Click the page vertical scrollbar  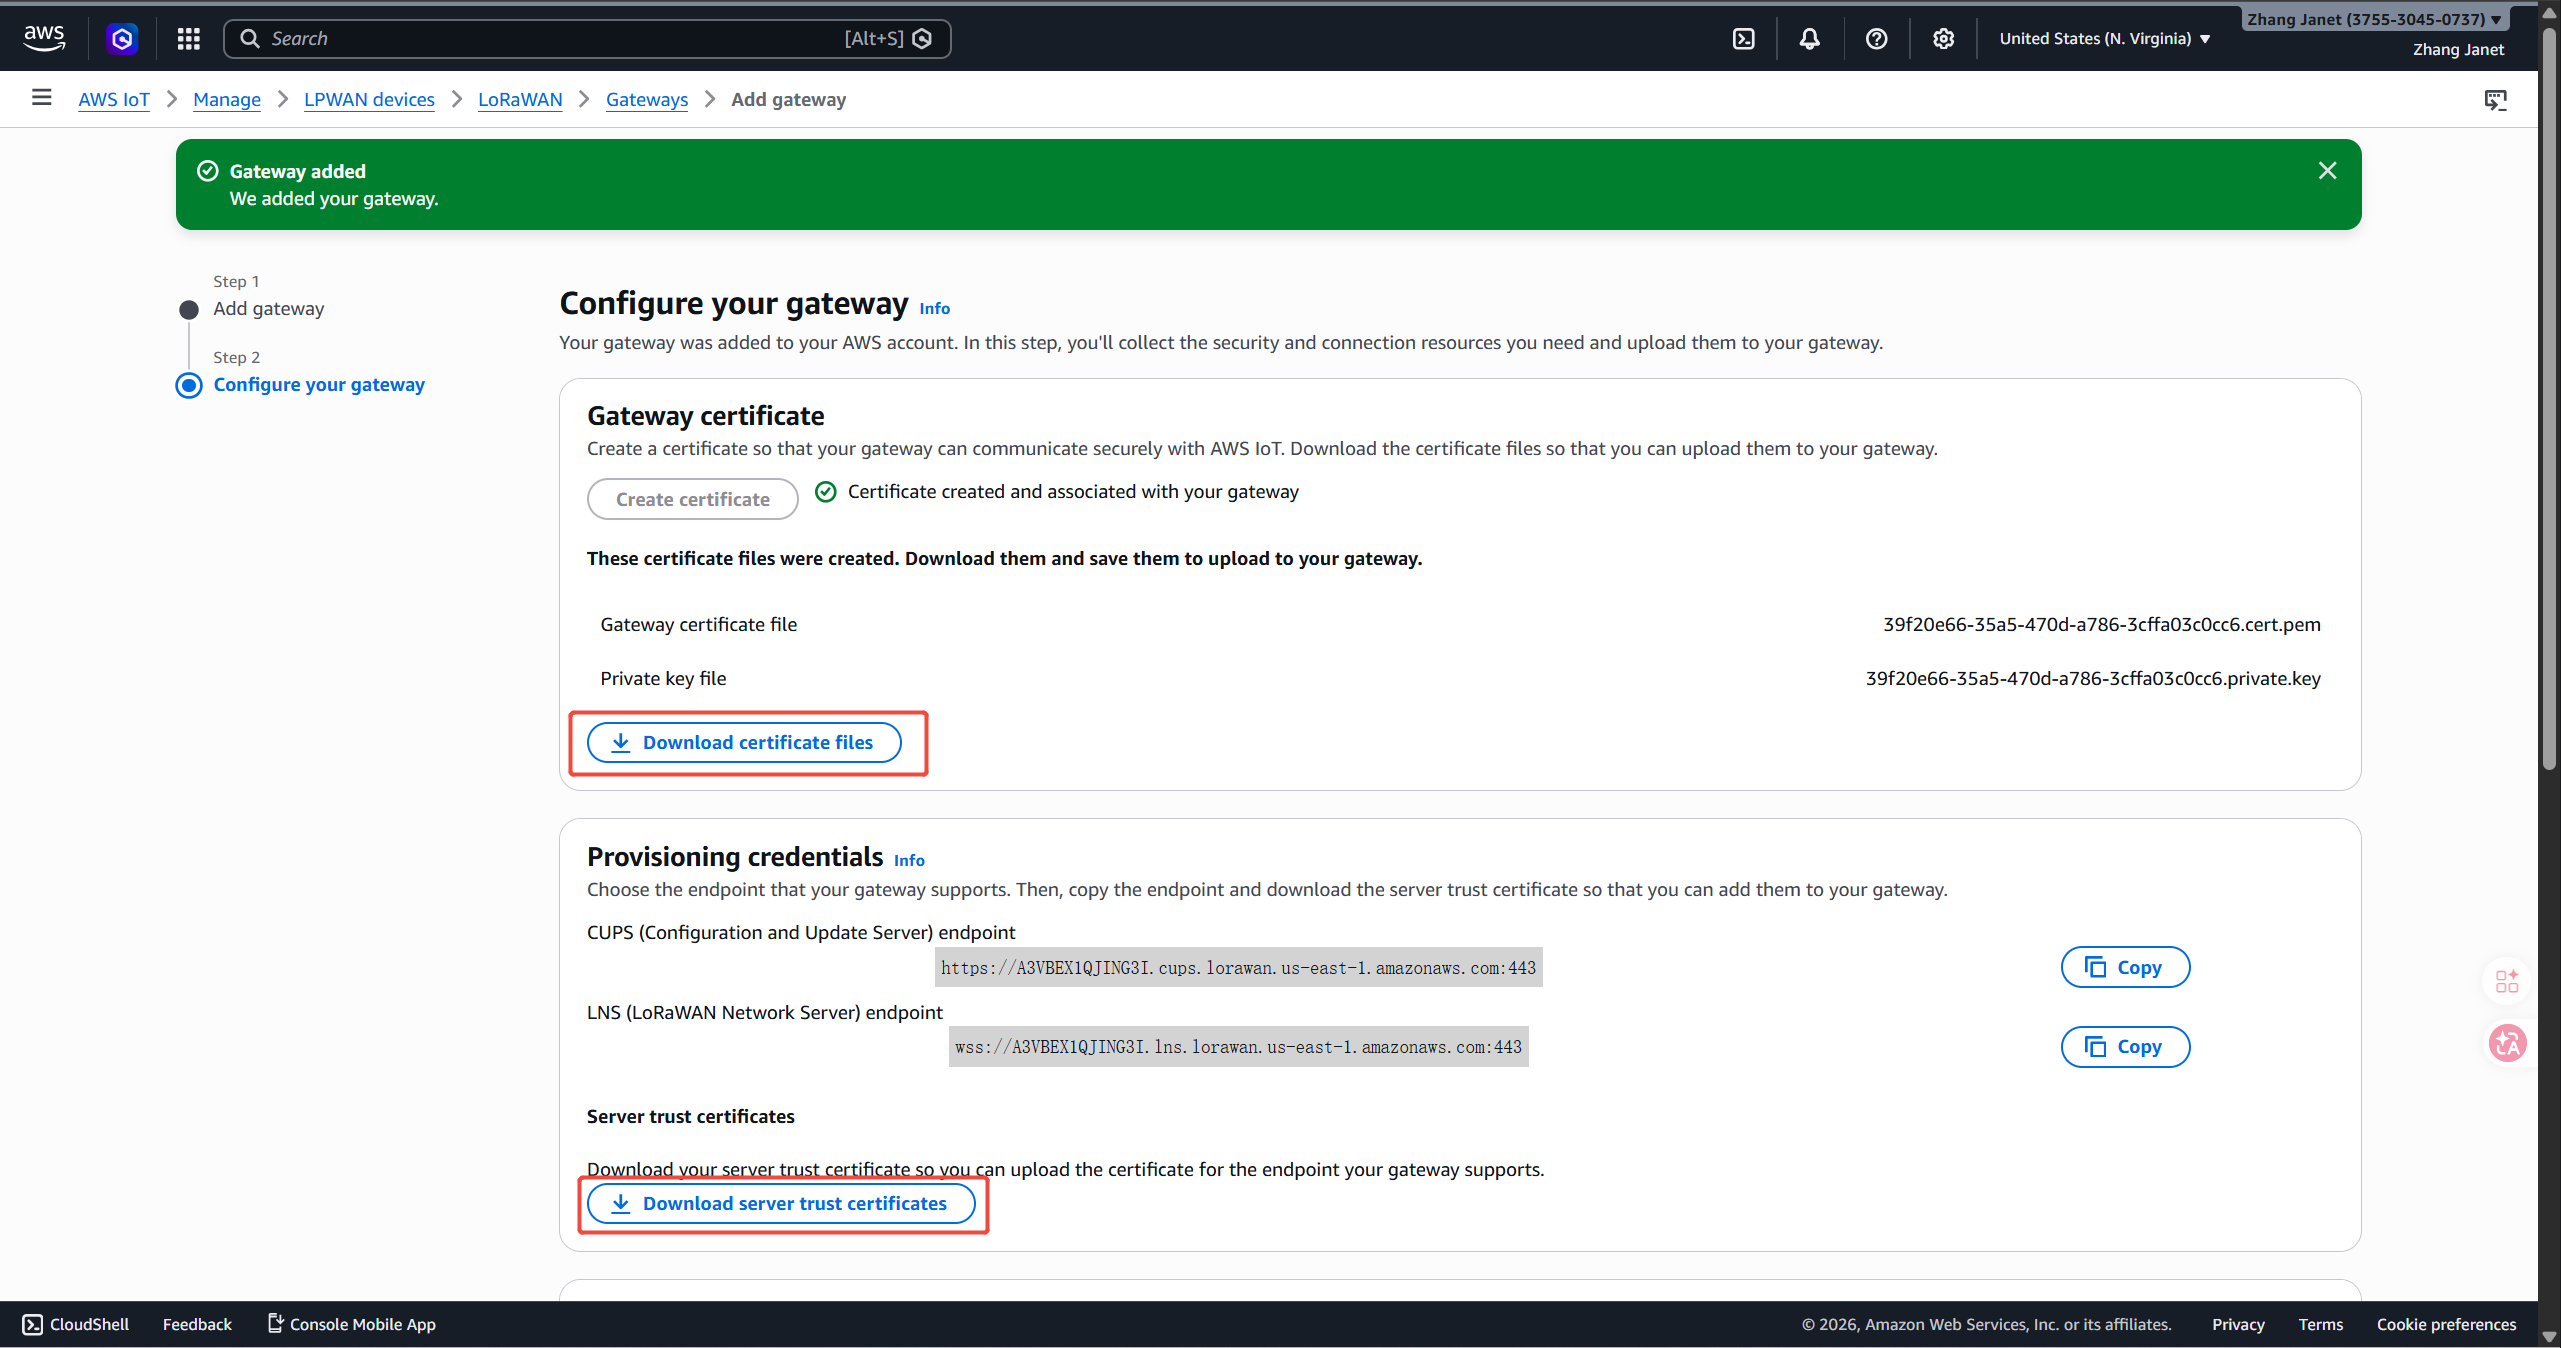(2549, 400)
